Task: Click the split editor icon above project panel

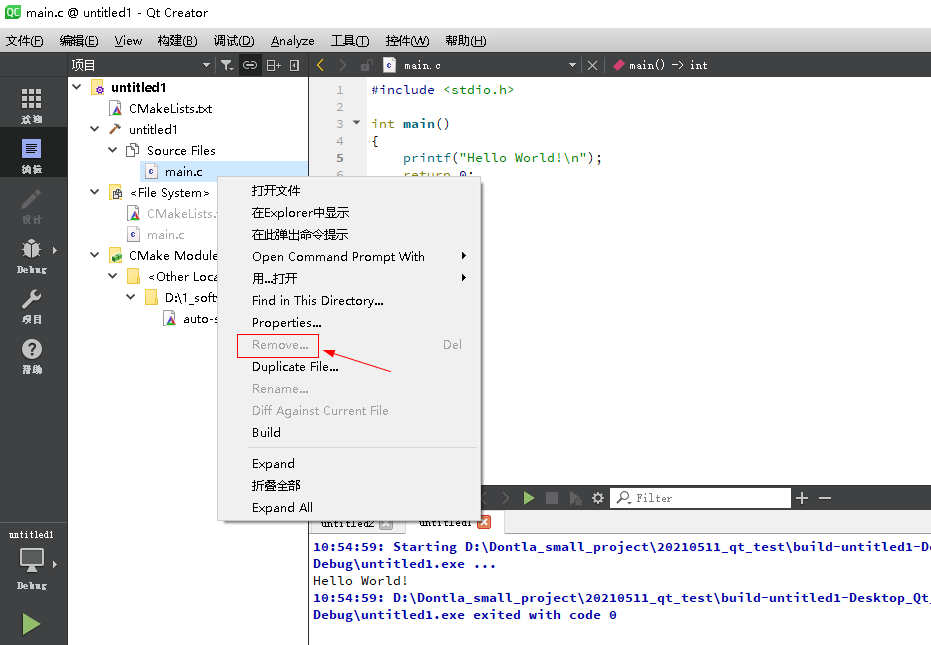Action: (x=272, y=64)
